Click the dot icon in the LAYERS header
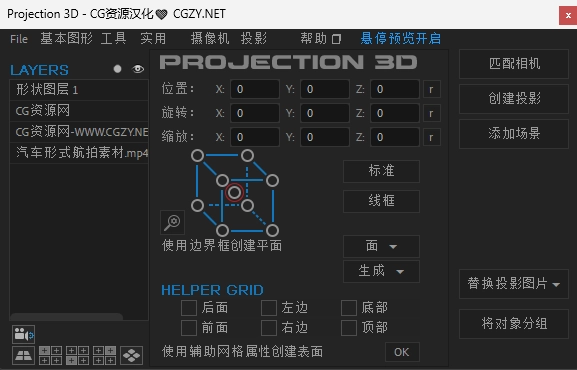Image resolution: width=577 pixels, height=370 pixels. pos(117,69)
